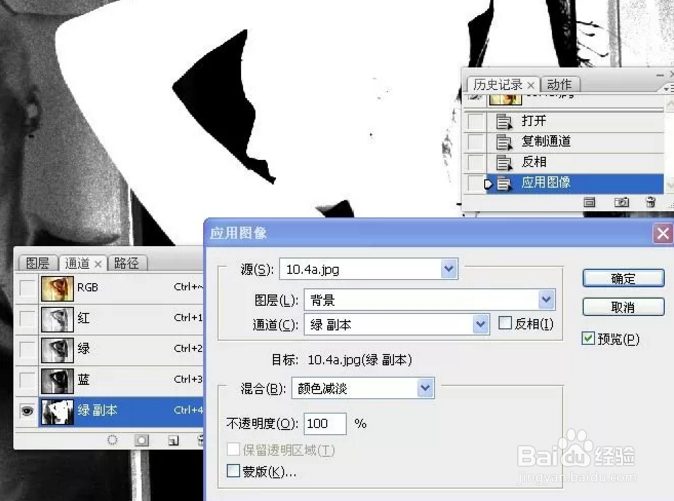Create new document from state in History
674x501 pixels.
tap(589, 202)
